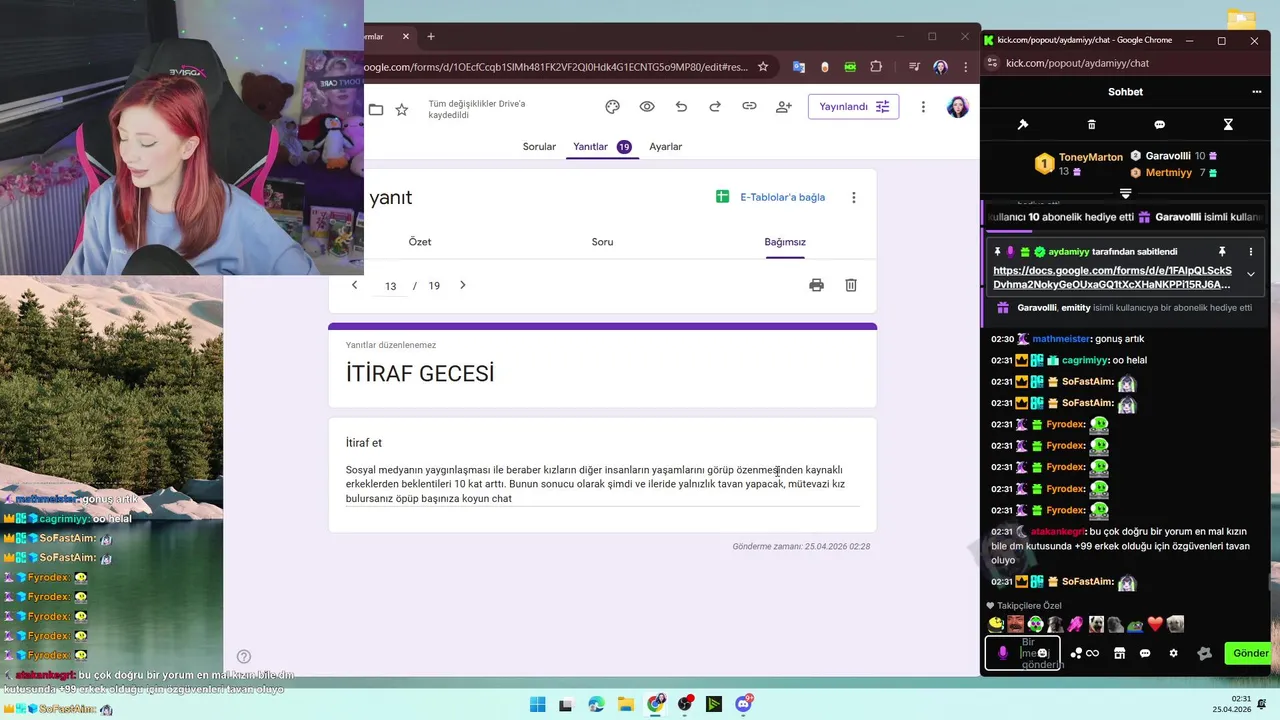Open Kick chat moderation gavel icon

[1023, 125]
